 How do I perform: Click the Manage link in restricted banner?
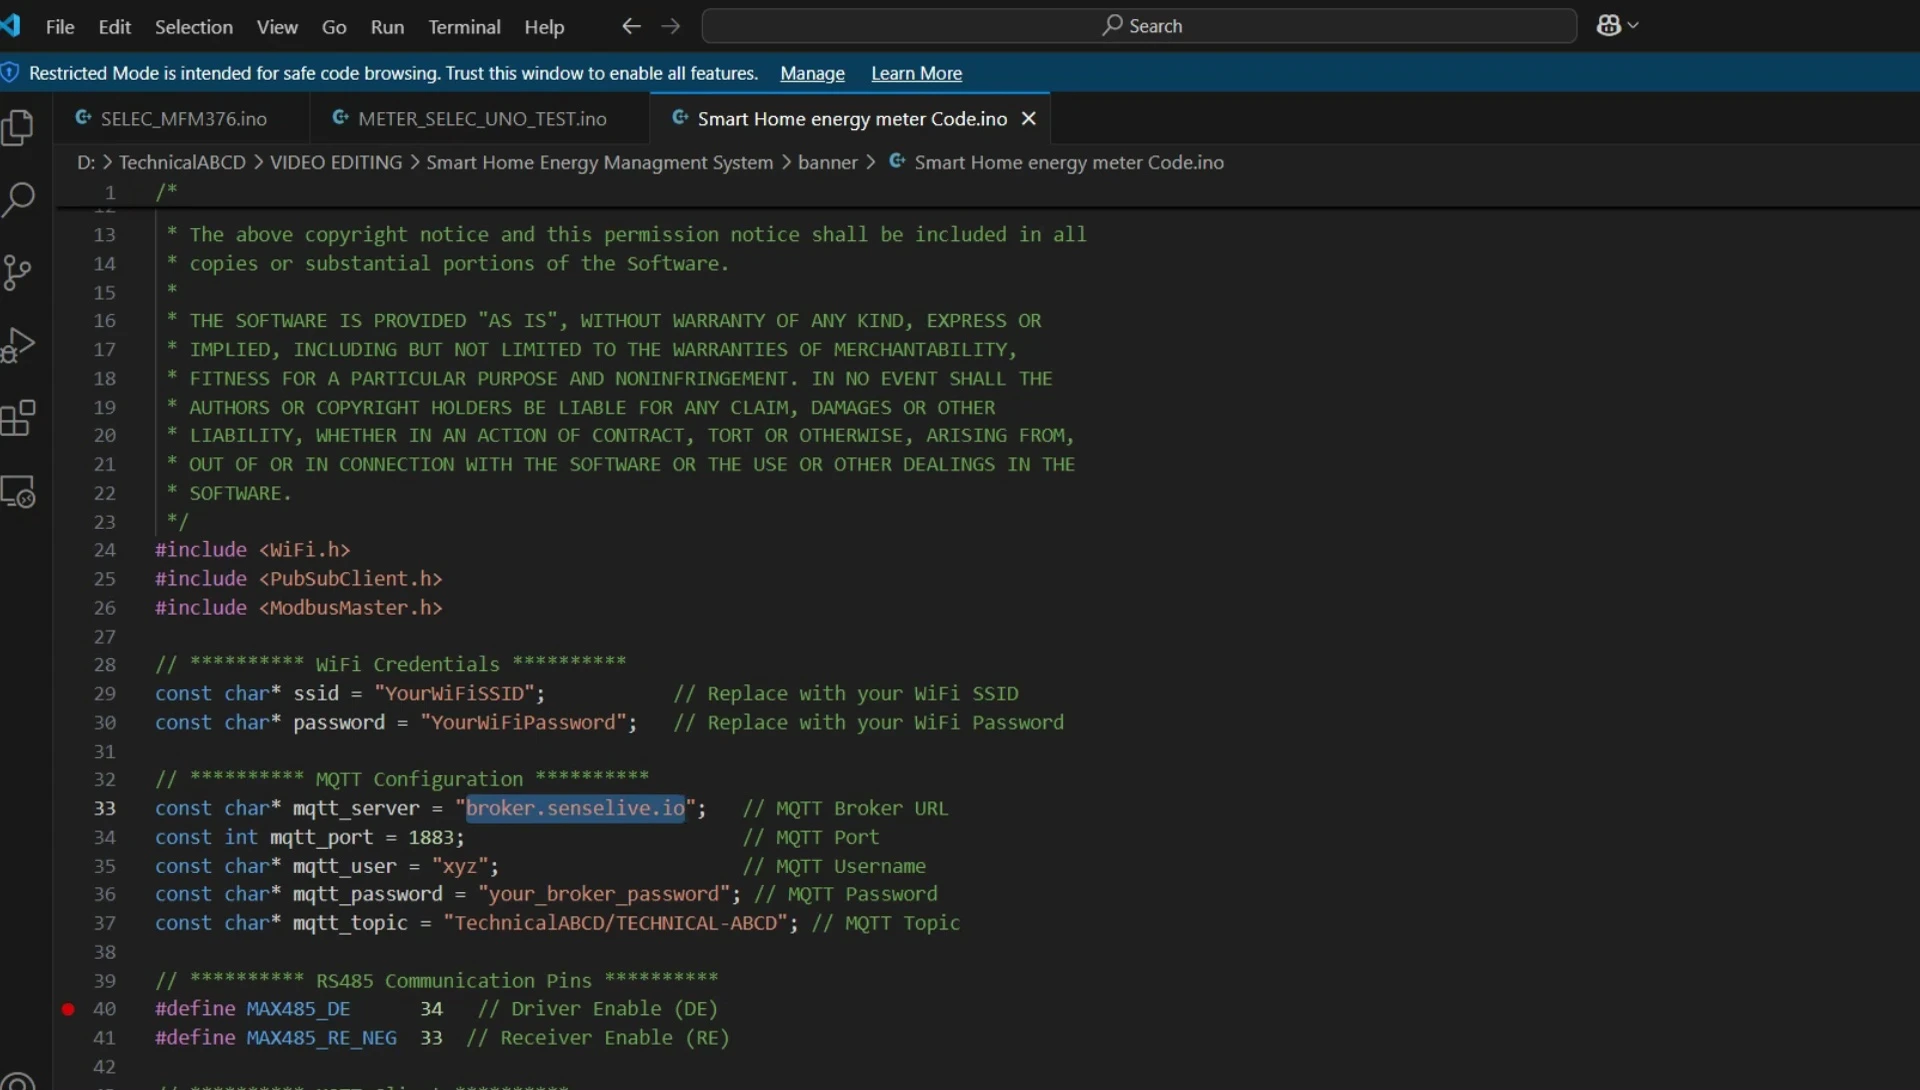[812, 74]
